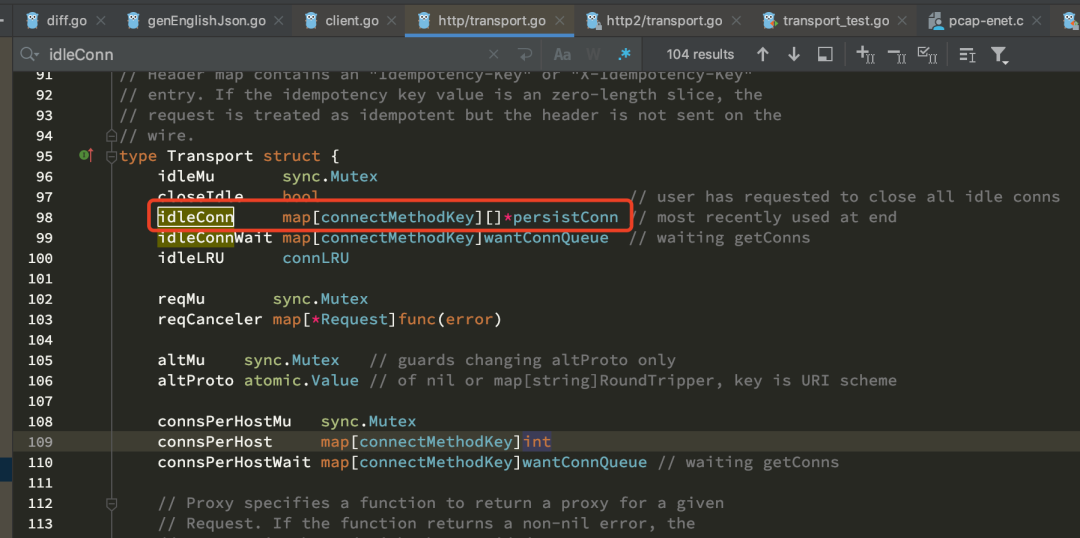1080x538 pixels.
Task: Click 'int' type on line 109
Action: point(537,442)
